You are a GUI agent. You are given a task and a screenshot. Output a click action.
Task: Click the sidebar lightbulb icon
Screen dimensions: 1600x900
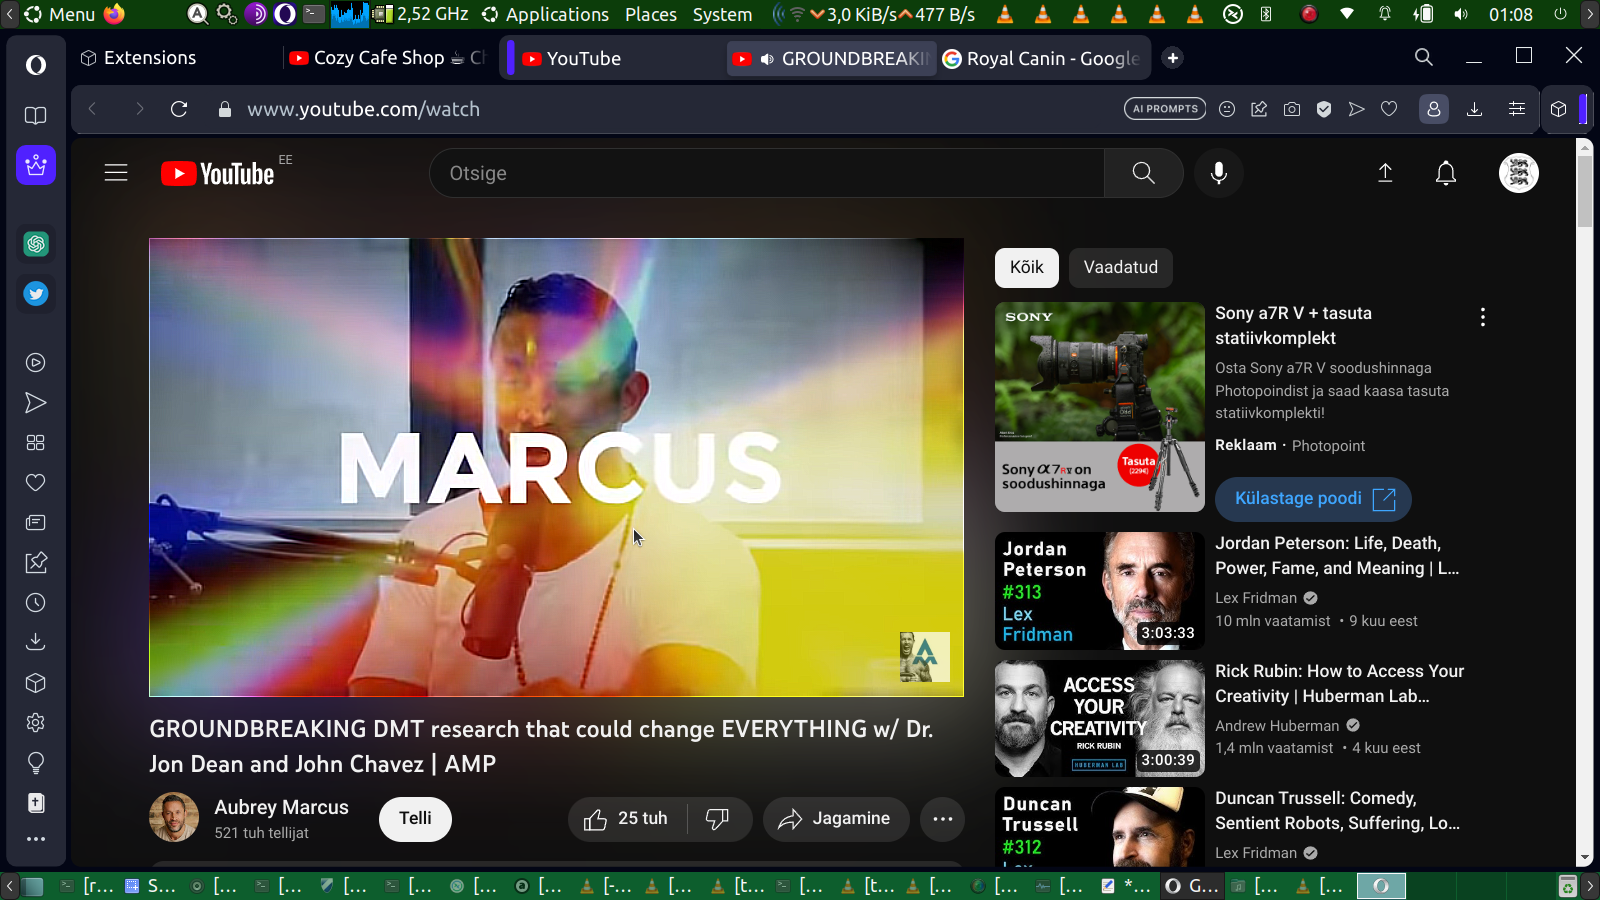36,763
